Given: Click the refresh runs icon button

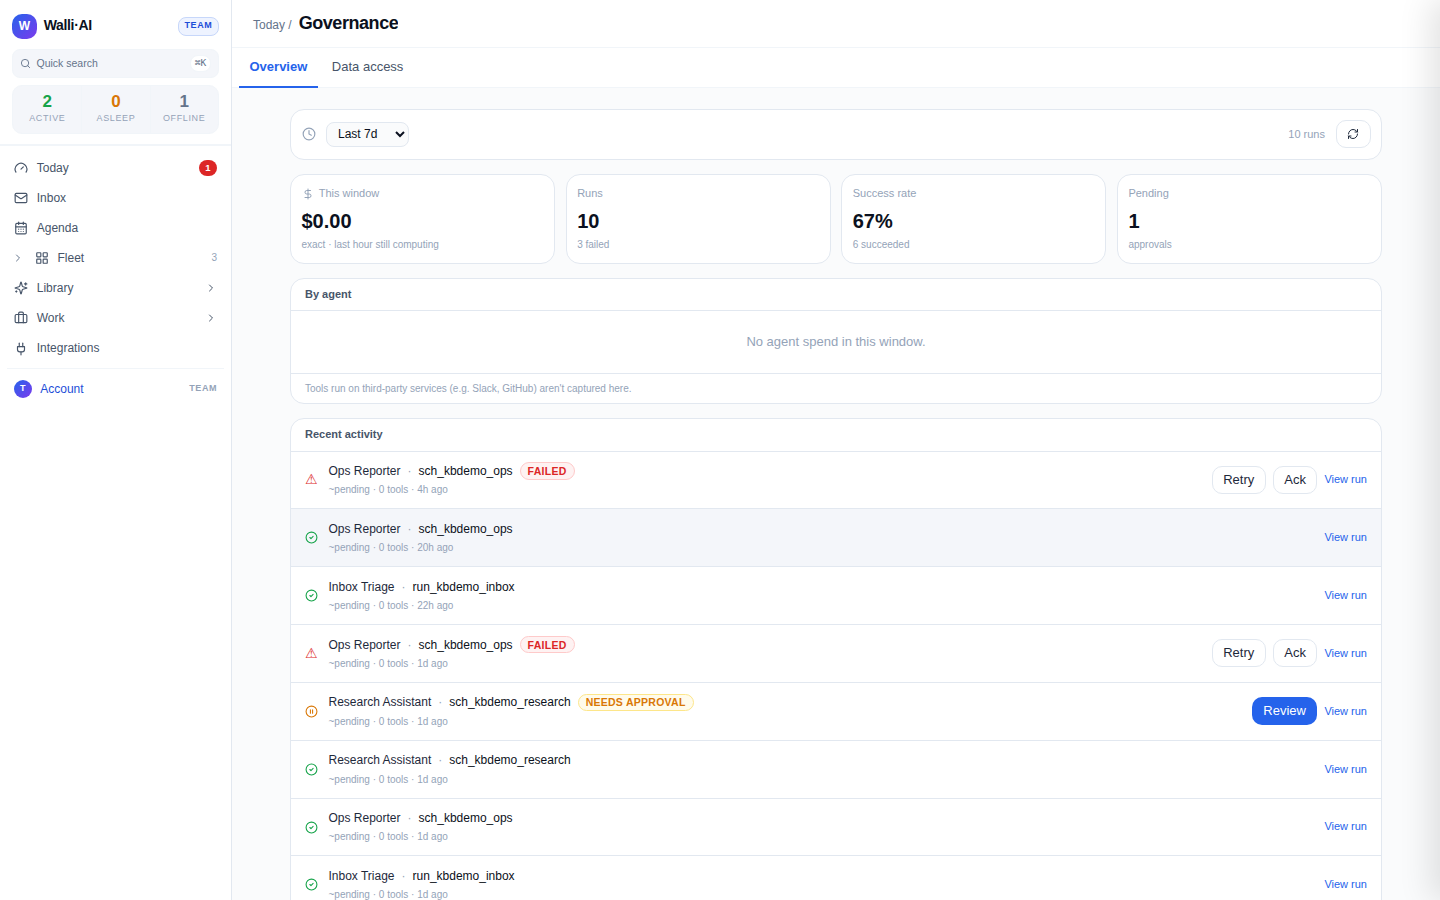Looking at the screenshot, I should tap(1353, 134).
